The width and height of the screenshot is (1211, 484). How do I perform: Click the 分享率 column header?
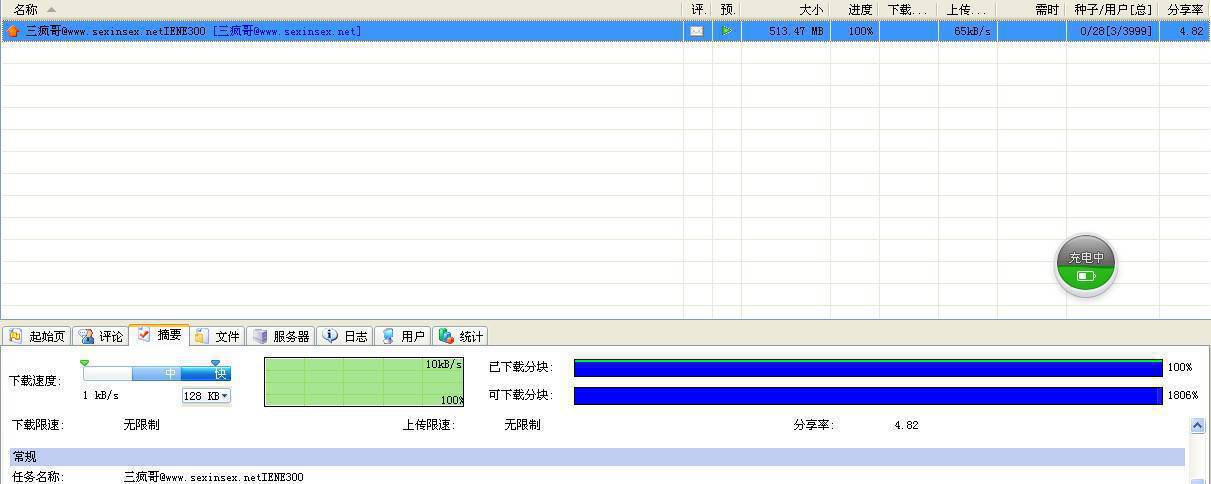(1185, 9)
